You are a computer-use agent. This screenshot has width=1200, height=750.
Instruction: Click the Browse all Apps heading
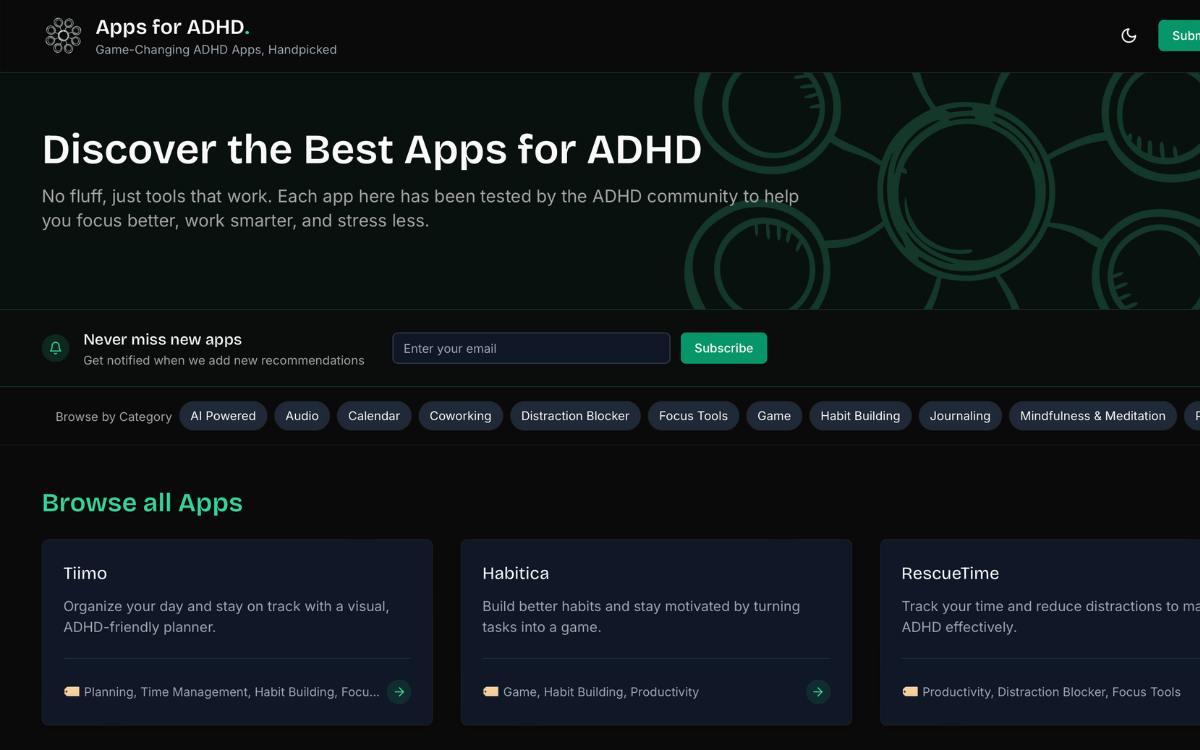pos(142,502)
